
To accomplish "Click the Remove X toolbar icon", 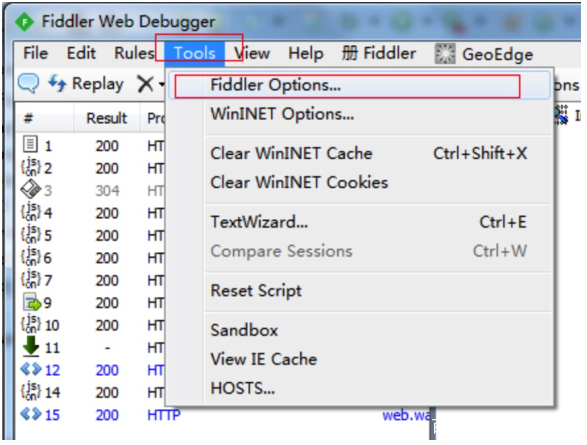I will point(145,83).
